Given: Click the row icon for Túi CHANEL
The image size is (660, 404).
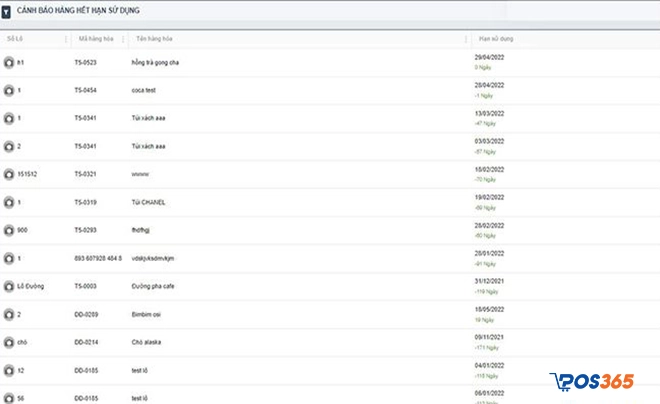Looking at the screenshot, I should click(9, 202).
